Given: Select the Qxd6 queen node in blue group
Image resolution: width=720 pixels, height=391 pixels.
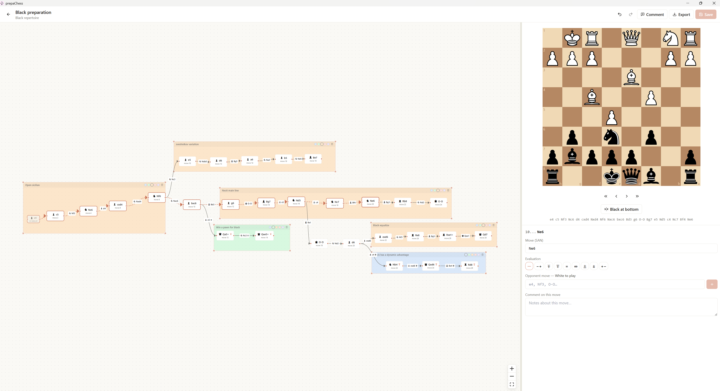Looking at the screenshot, I should (430, 266).
